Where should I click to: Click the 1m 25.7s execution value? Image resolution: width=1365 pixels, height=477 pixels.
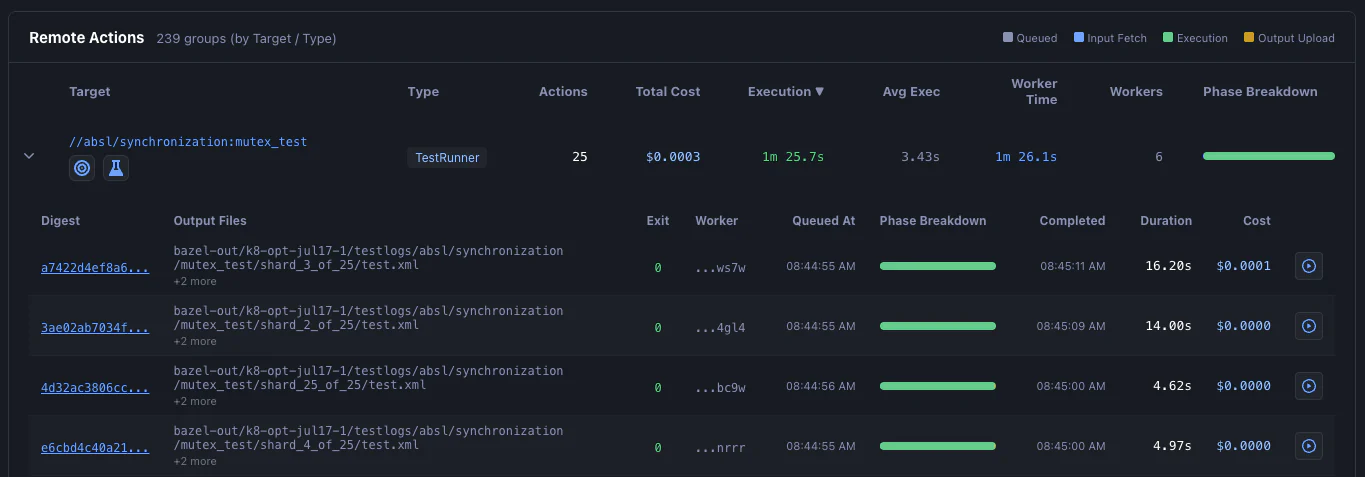[793, 157]
